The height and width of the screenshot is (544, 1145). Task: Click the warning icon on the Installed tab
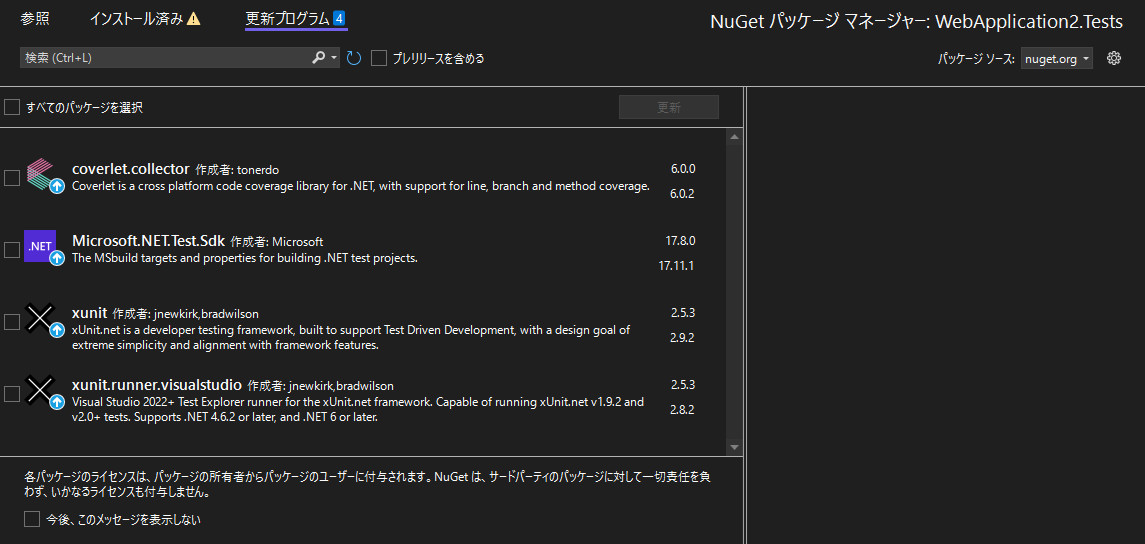tap(194, 19)
